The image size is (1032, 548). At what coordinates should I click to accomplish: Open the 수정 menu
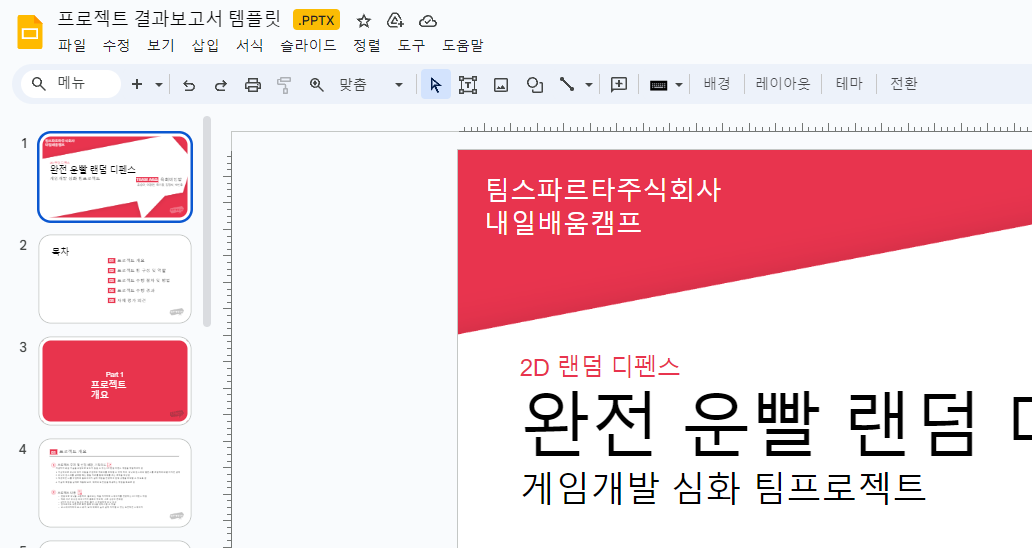(116, 45)
